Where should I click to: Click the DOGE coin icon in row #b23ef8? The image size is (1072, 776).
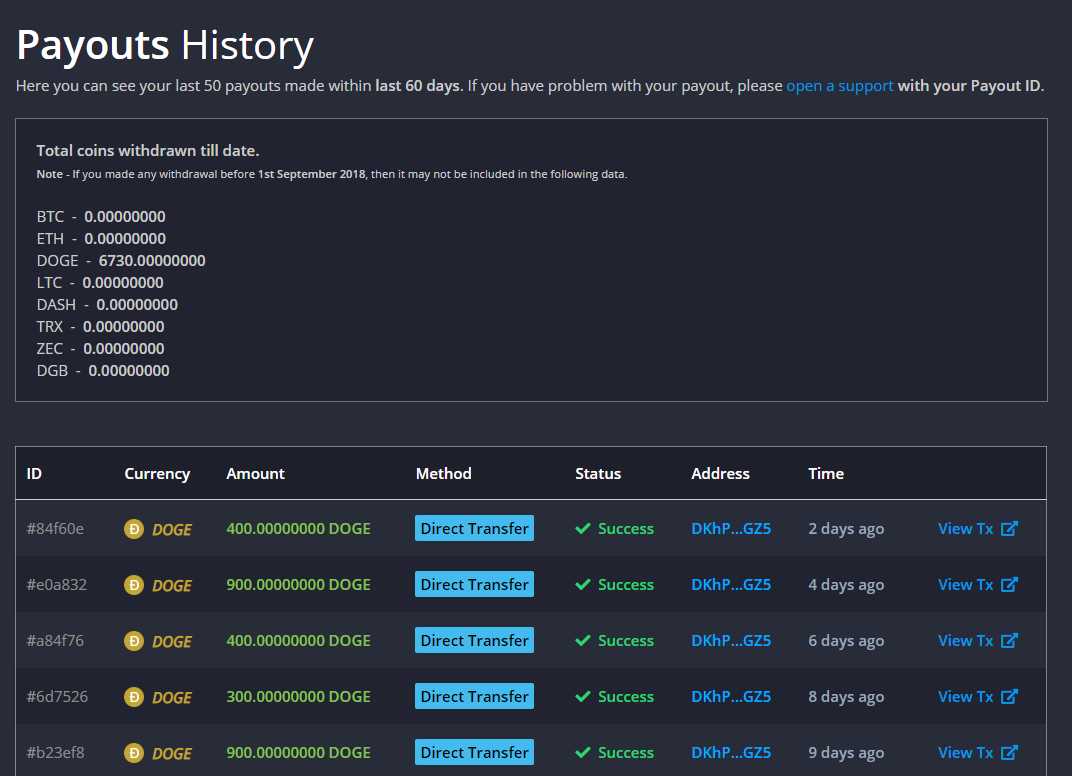[x=134, y=753]
